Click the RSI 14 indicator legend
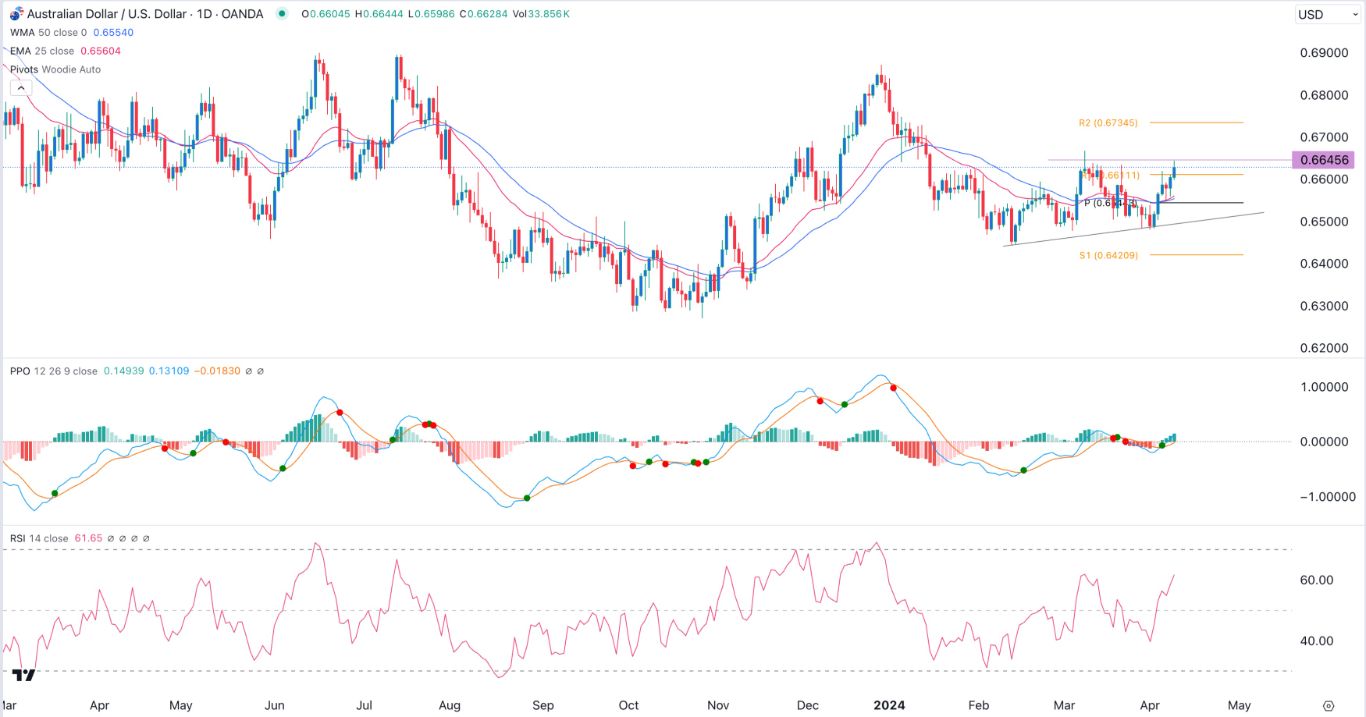This screenshot has height=717, width=1366. tap(40, 538)
